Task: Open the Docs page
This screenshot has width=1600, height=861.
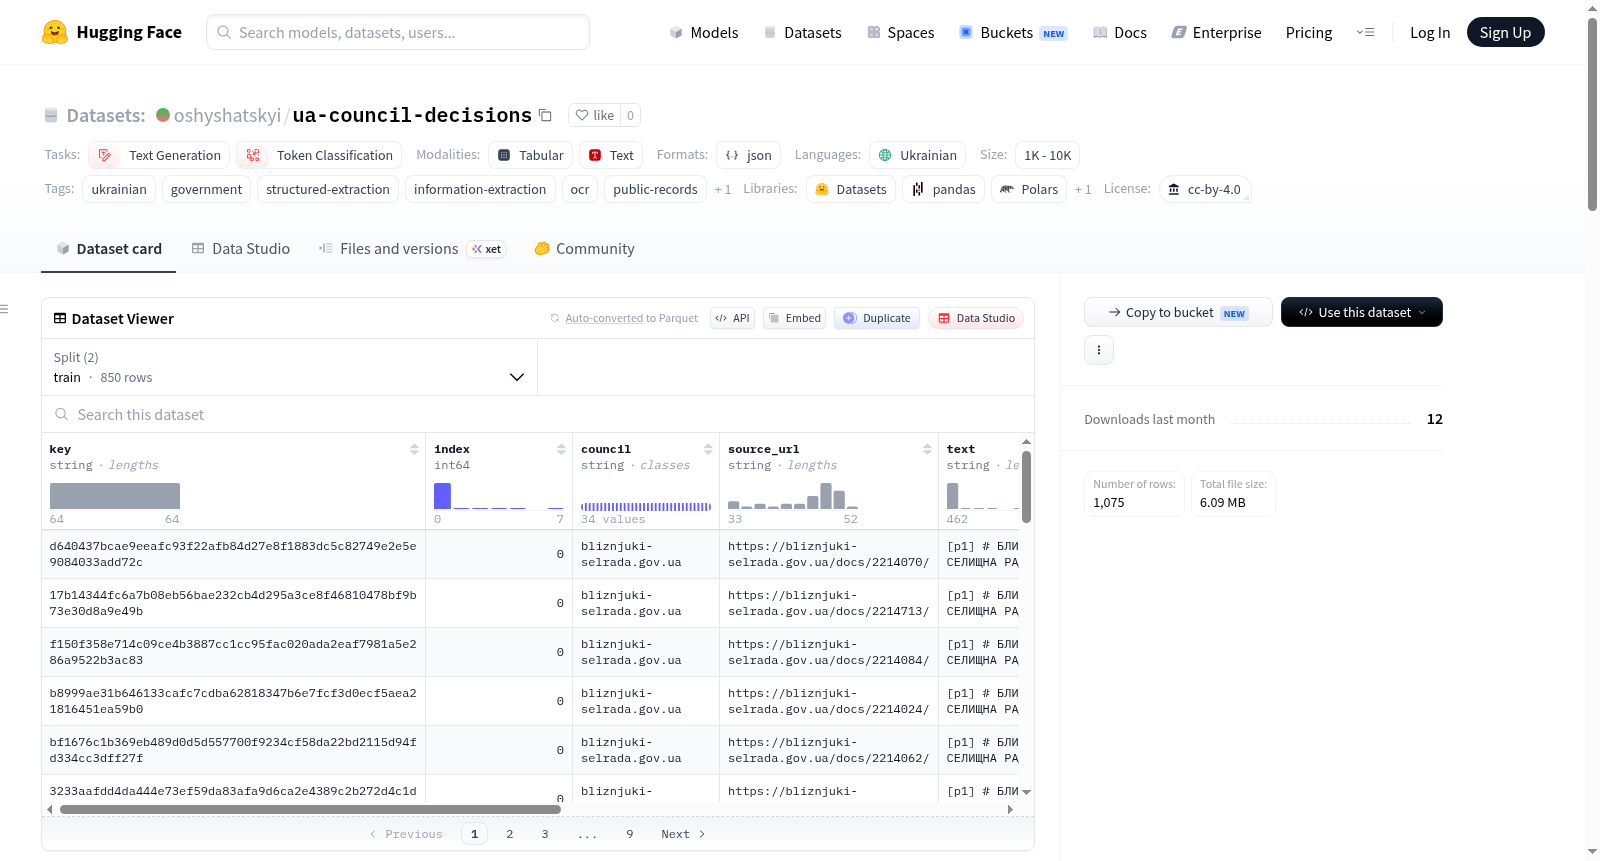Action: click(x=1120, y=33)
